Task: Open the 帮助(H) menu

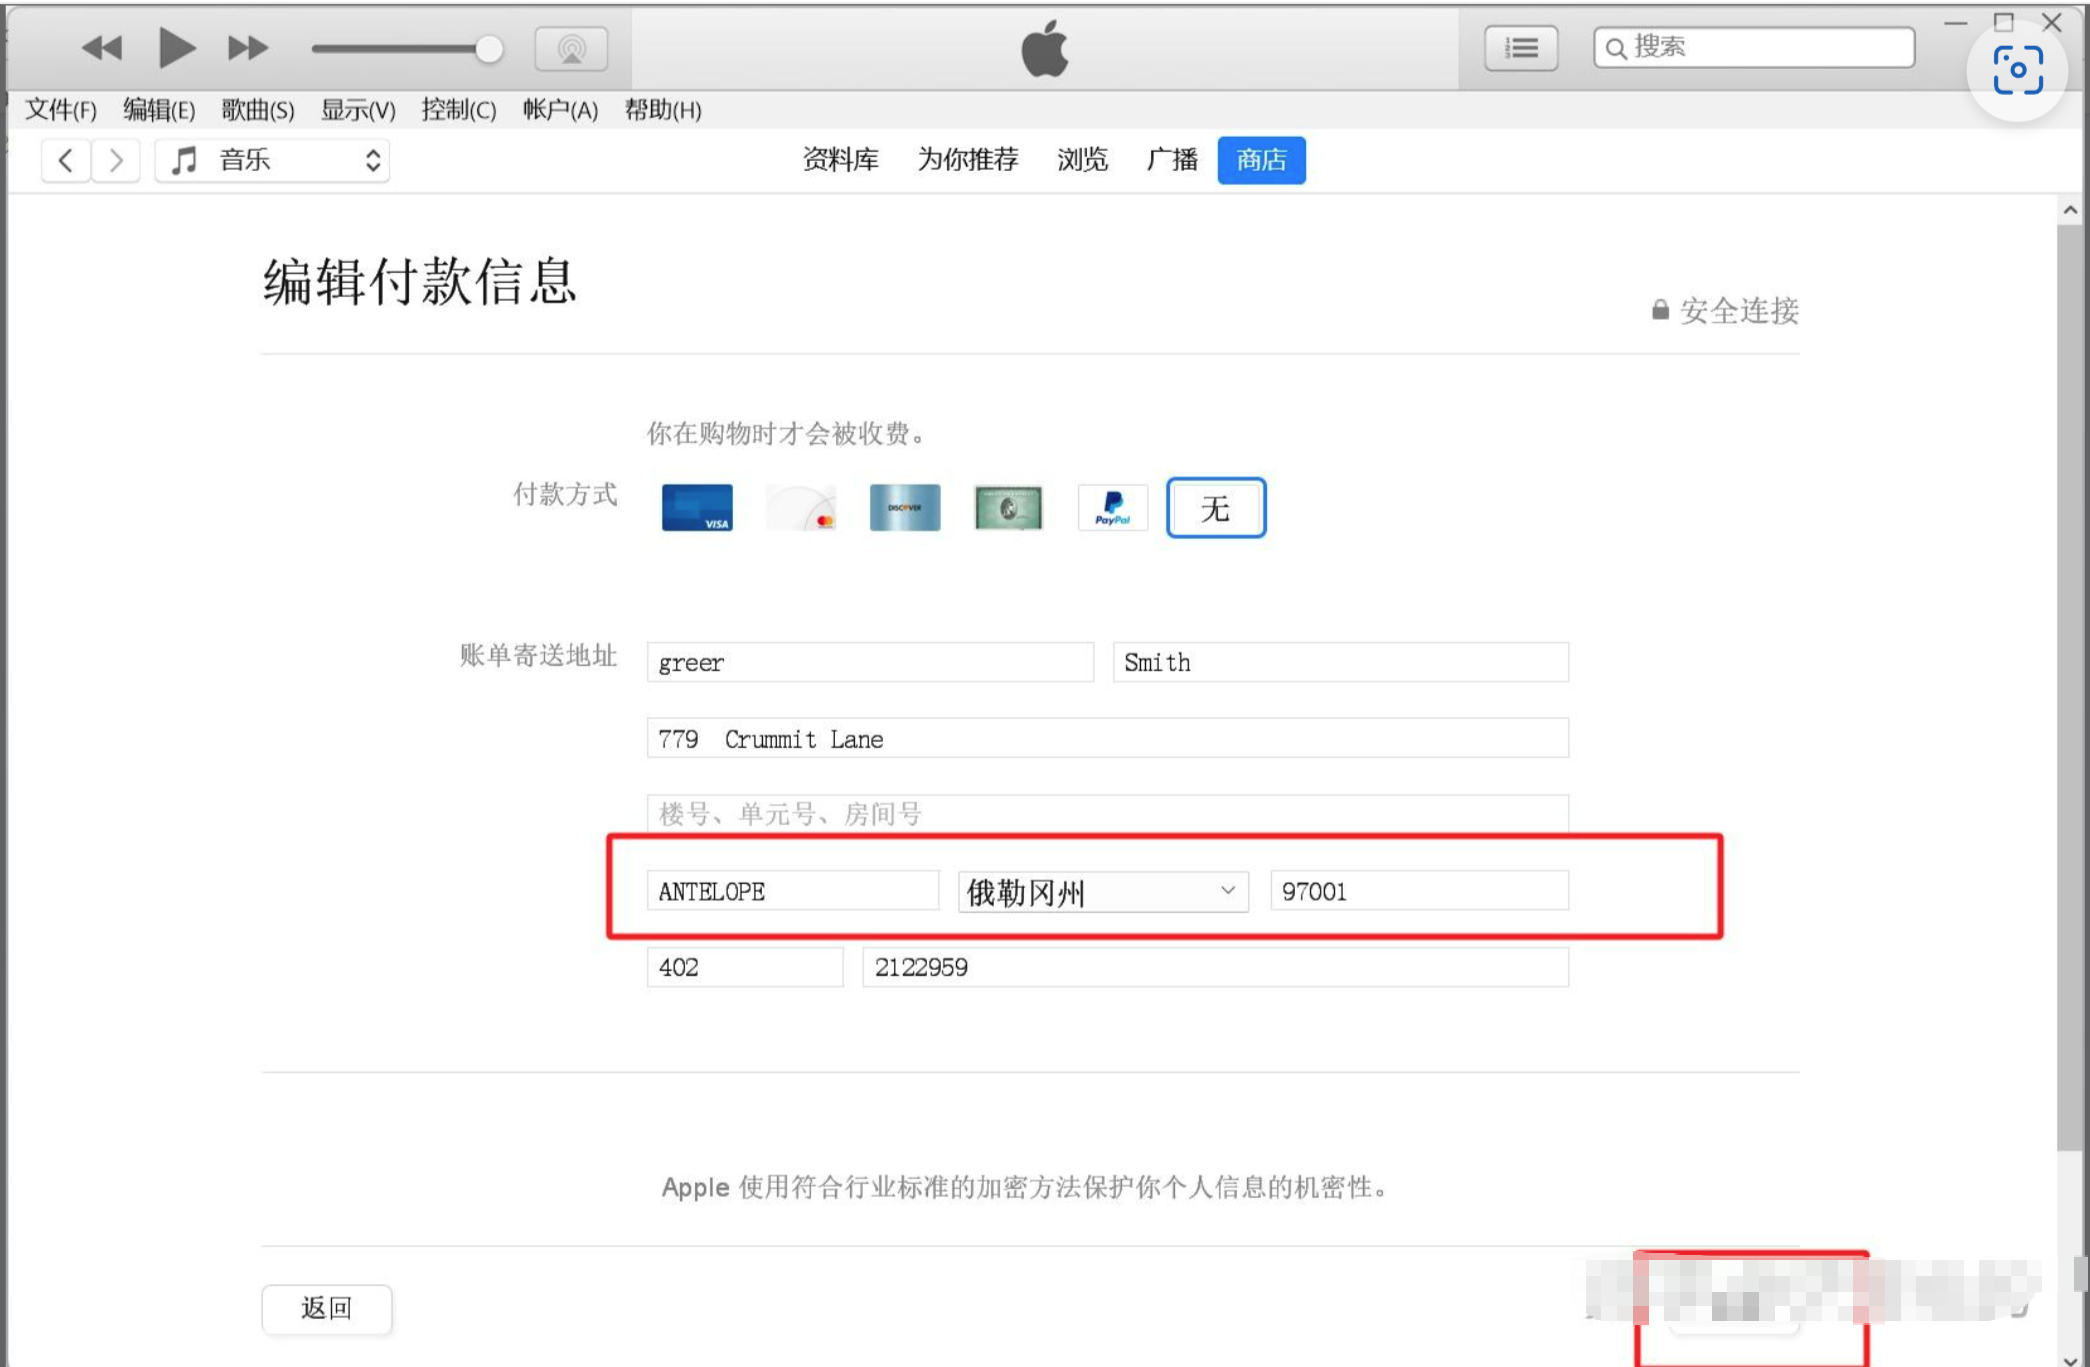Action: (663, 110)
